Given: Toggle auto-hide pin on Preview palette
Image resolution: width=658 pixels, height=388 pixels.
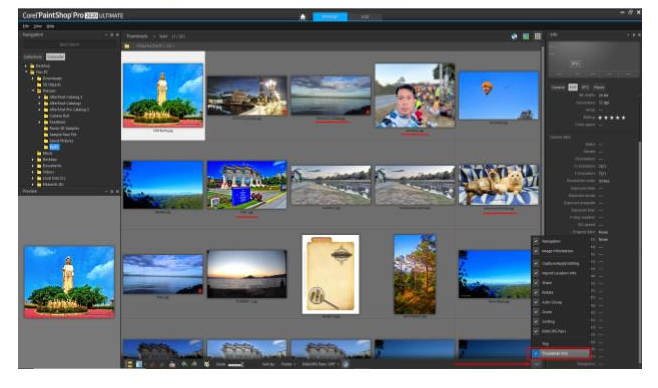Looking at the screenshot, I should (x=112, y=191).
